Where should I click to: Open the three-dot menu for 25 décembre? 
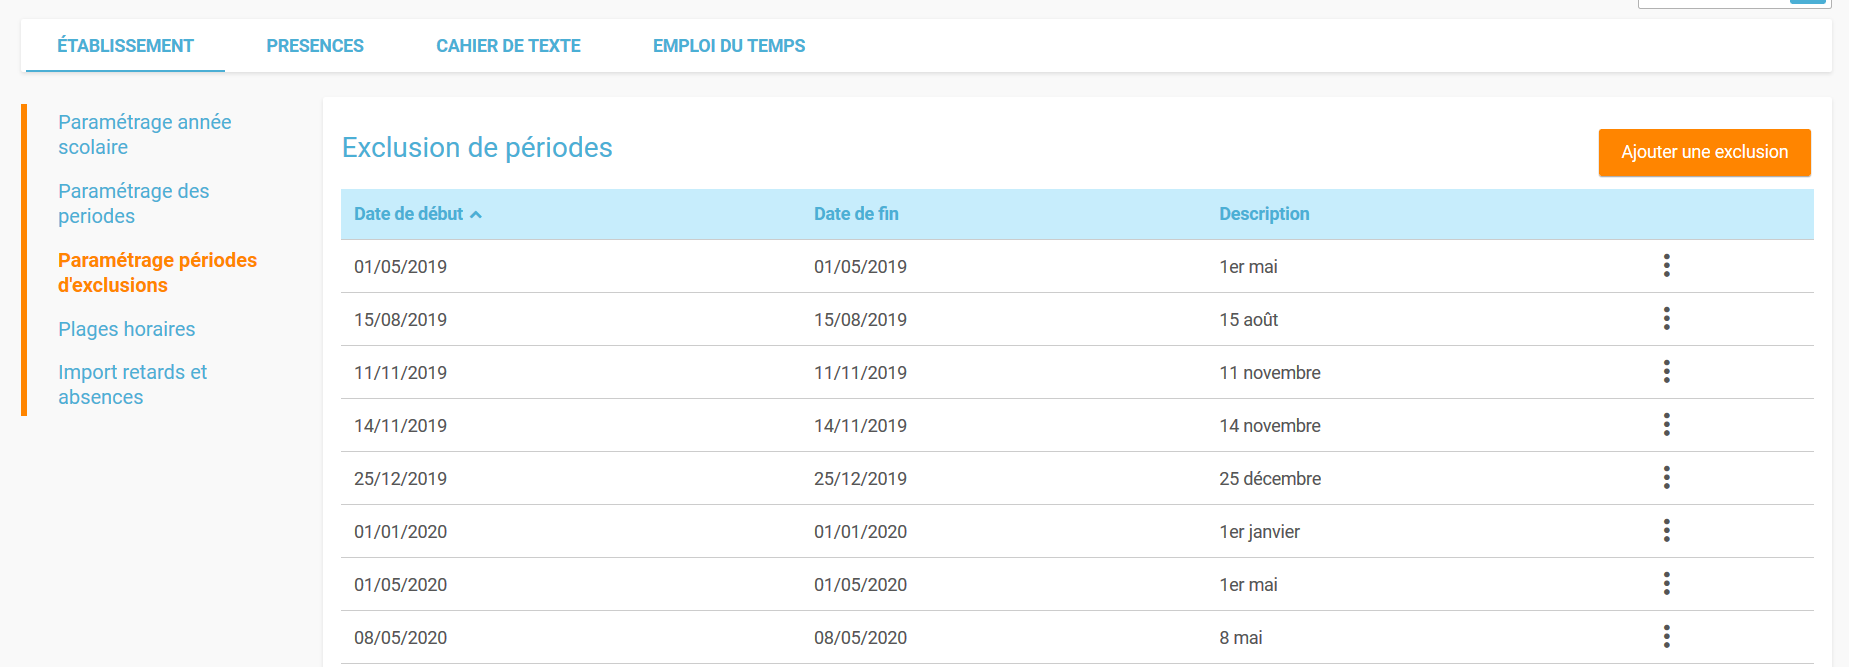[1666, 478]
